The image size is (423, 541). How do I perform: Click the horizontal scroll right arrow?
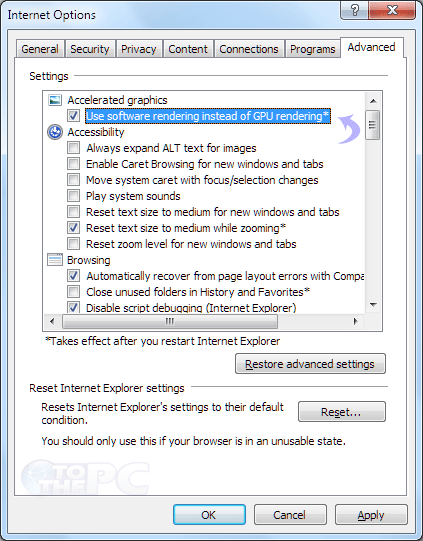(x=356, y=322)
